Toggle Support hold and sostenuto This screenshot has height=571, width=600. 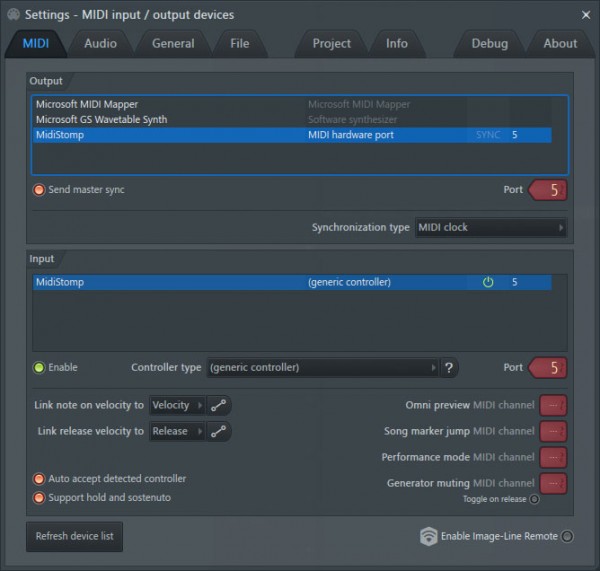pyautogui.click(x=39, y=497)
